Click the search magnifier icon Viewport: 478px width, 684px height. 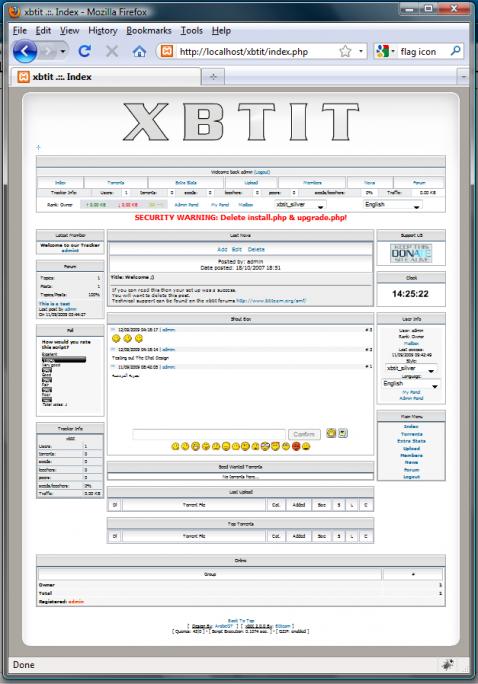pyautogui.click(x=455, y=51)
